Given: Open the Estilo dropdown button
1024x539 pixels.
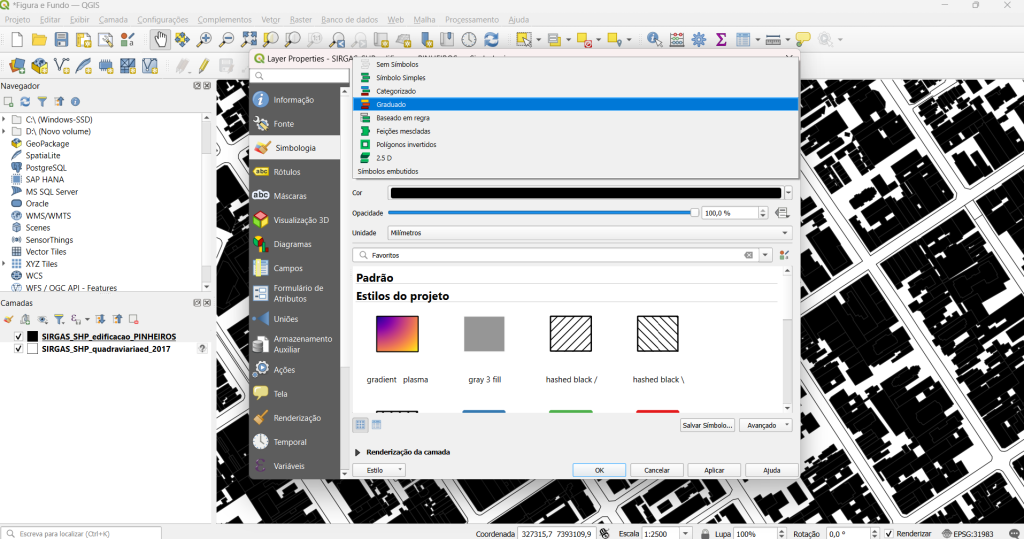Looking at the screenshot, I should (x=379, y=470).
